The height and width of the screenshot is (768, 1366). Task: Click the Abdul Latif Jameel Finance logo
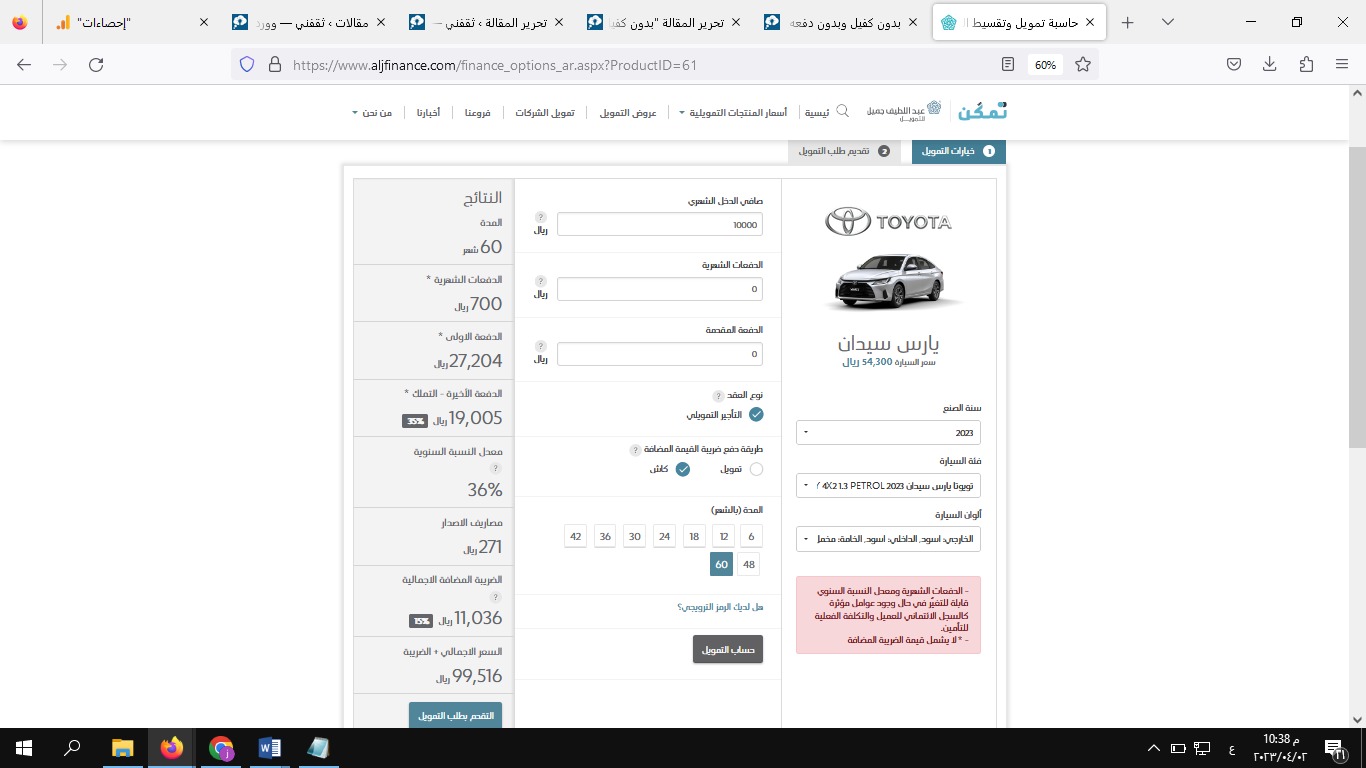(x=904, y=111)
